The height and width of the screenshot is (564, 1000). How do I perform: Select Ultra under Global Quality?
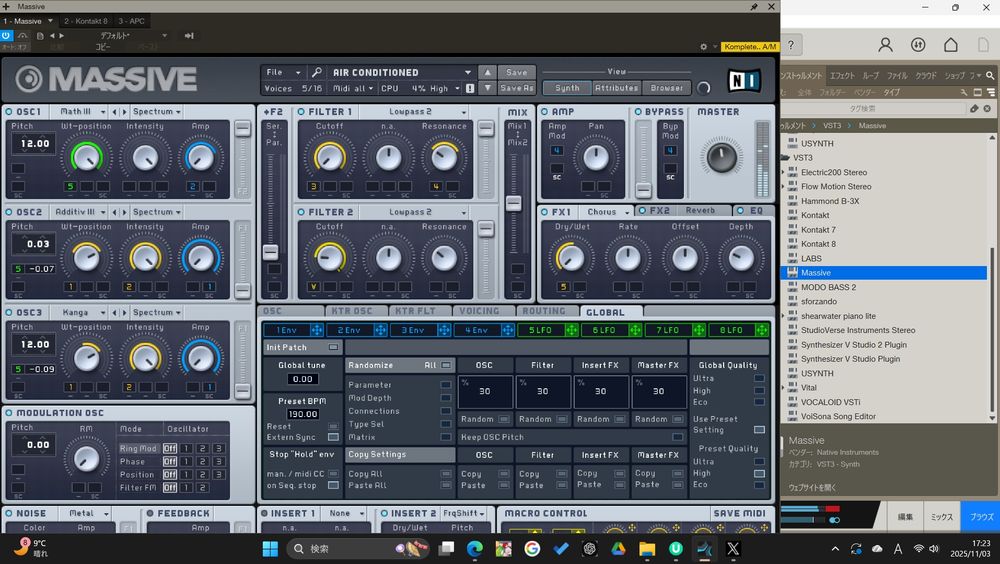click(x=759, y=379)
